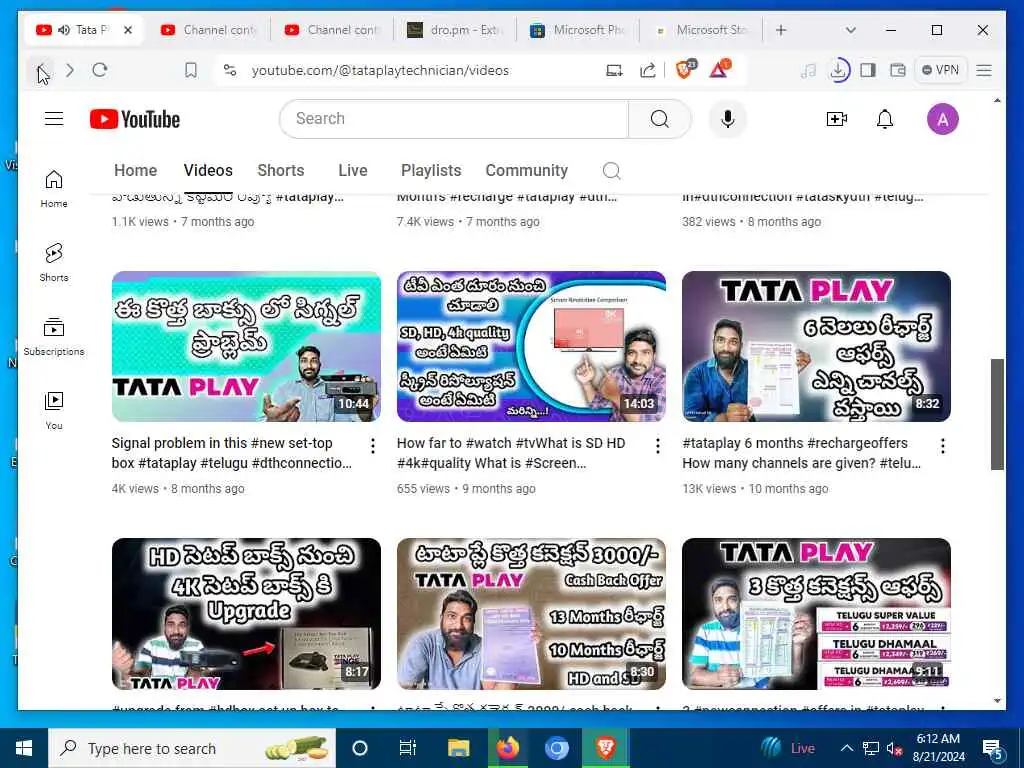The width and height of the screenshot is (1024, 768).
Task: Play the 8:30 Cash Back Offer thumbnail
Action: point(531,613)
